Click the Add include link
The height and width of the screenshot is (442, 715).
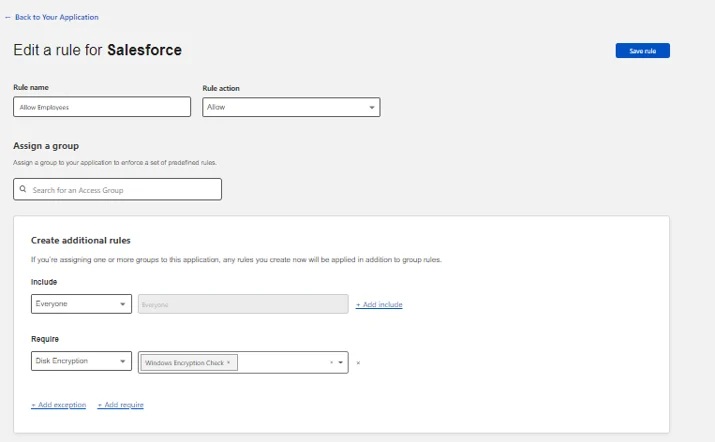click(x=379, y=304)
